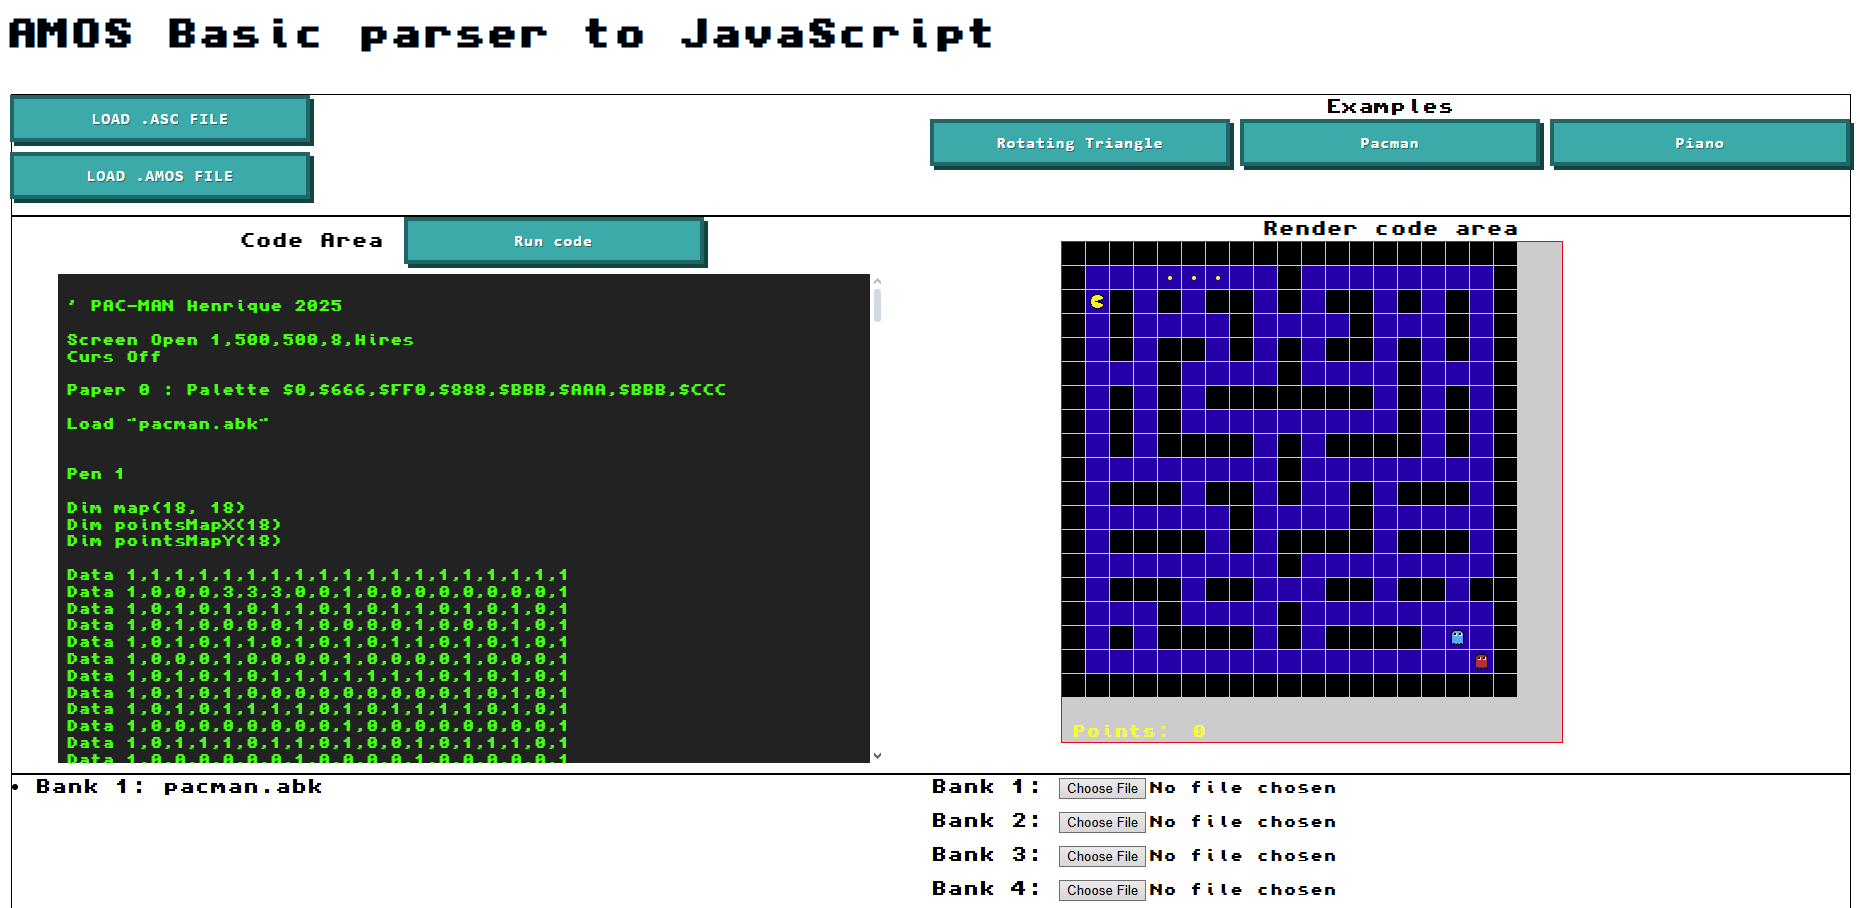Choose a file for Bank 3
The width and height of the screenshot is (1860, 908).
(1102, 856)
